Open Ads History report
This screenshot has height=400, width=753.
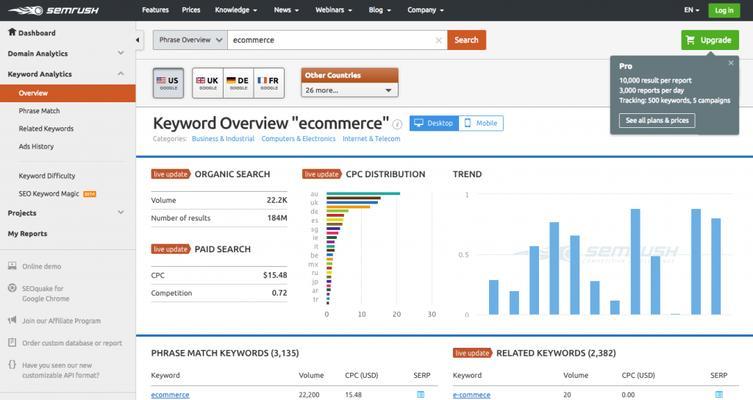[x=36, y=146]
